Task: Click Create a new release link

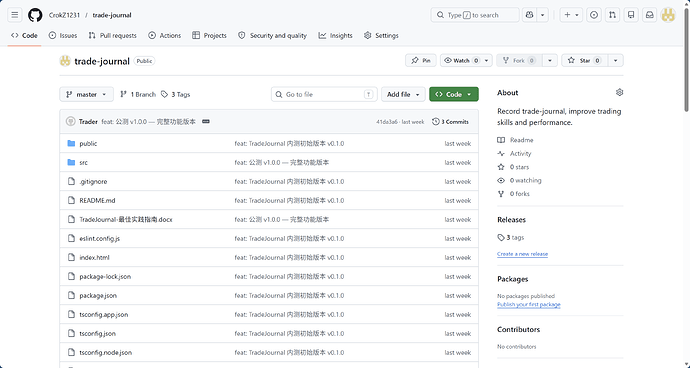Action: pyautogui.click(x=522, y=254)
